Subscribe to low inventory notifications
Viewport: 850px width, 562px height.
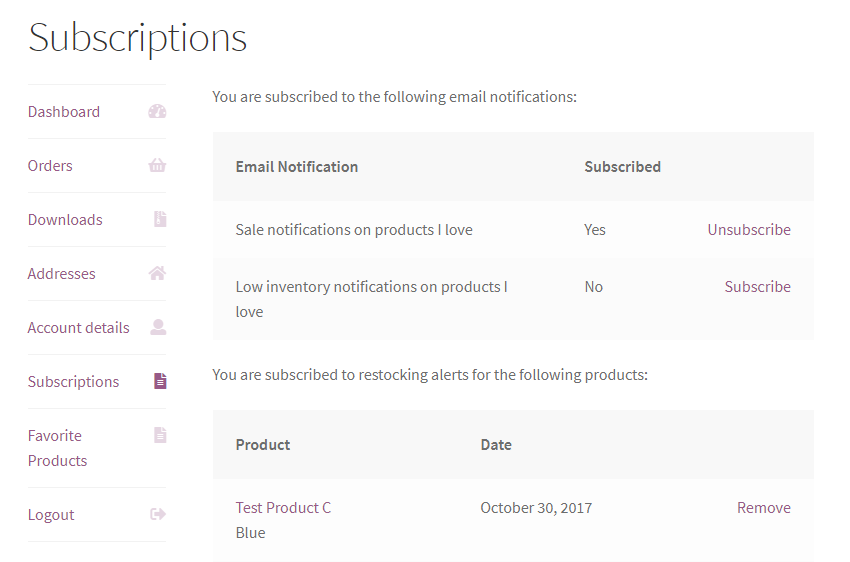(757, 287)
